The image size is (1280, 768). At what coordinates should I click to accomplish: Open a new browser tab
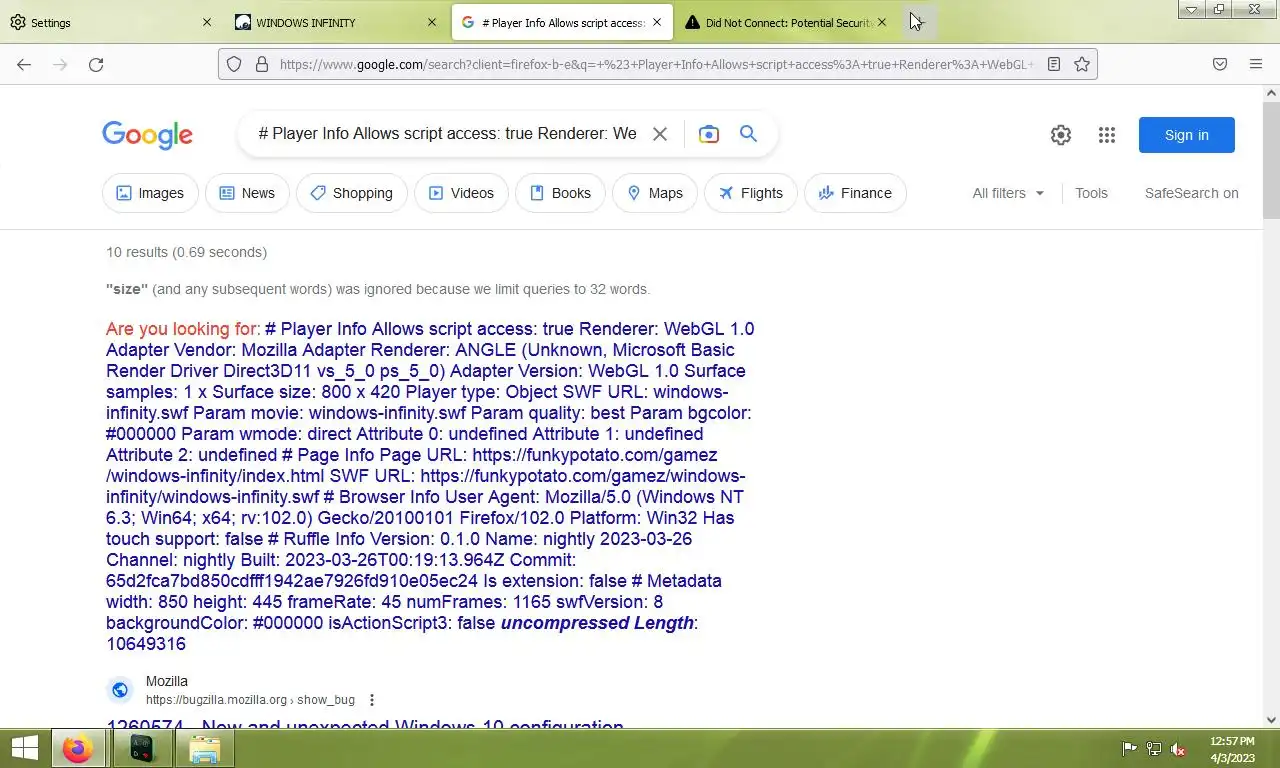pos(917,22)
